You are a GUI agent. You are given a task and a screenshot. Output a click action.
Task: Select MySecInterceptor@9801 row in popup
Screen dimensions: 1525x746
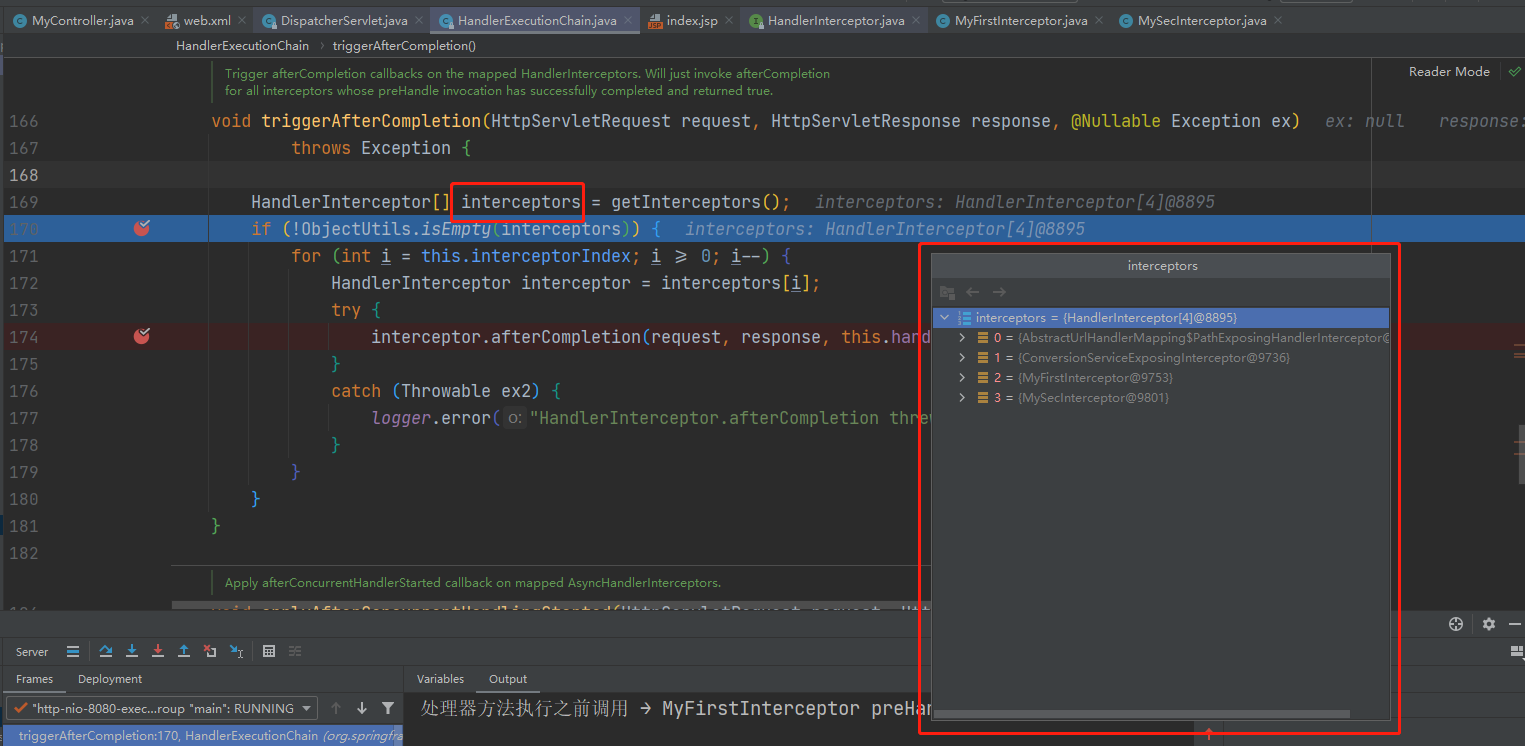1160,398
